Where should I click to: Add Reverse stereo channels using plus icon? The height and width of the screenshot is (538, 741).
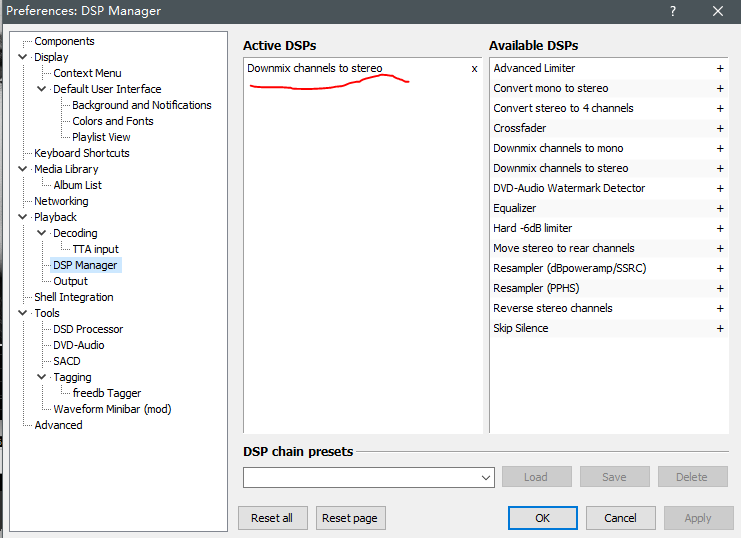pos(719,309)
